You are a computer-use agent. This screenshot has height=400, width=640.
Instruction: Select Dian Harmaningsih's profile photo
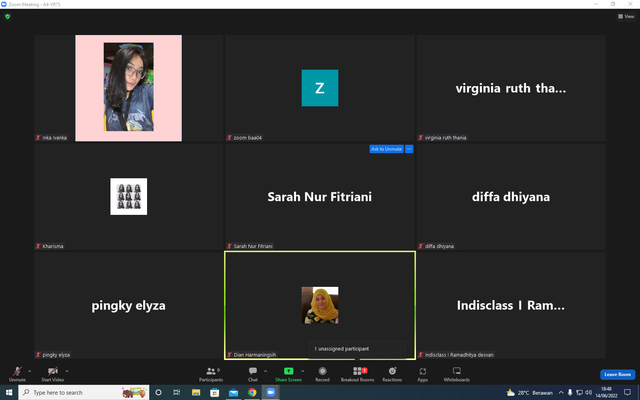pyautogui.click(x=320, y=305)
